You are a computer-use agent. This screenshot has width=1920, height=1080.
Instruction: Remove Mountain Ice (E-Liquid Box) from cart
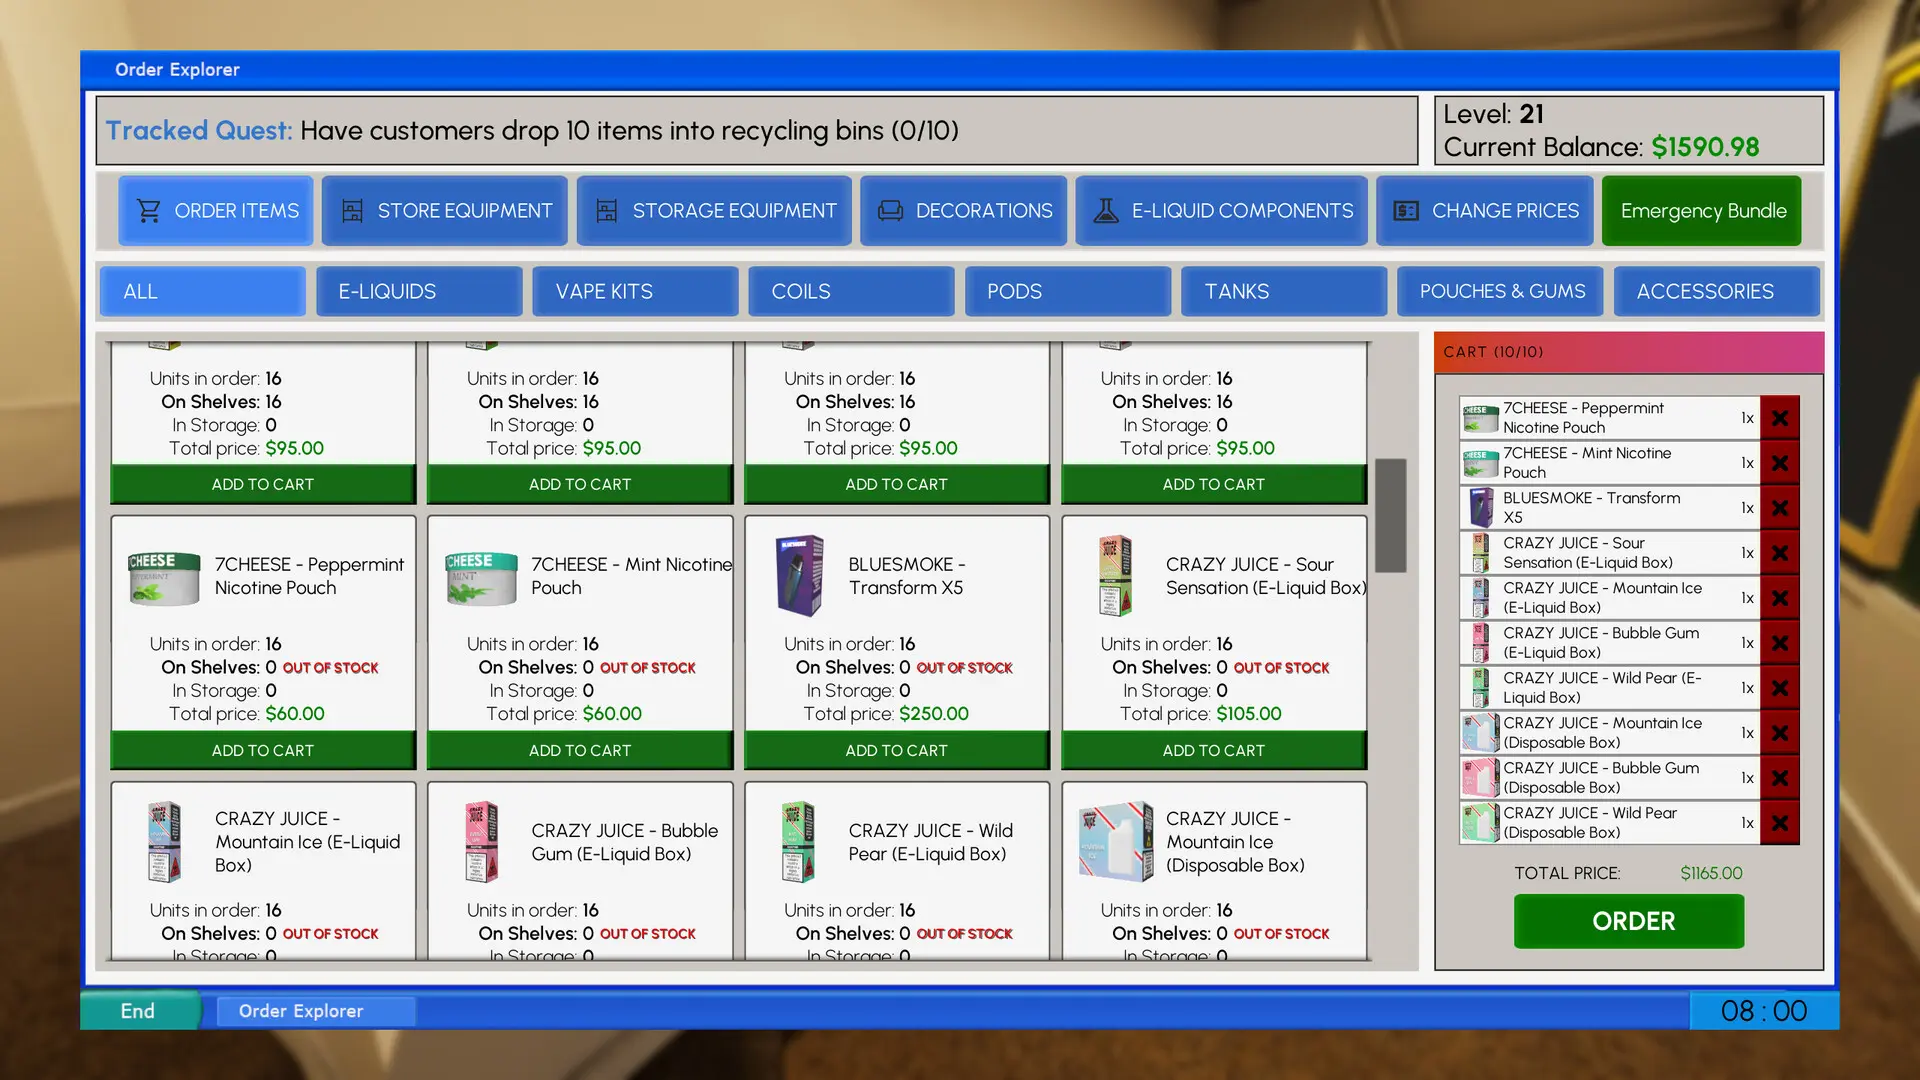tap(1780, 598)
